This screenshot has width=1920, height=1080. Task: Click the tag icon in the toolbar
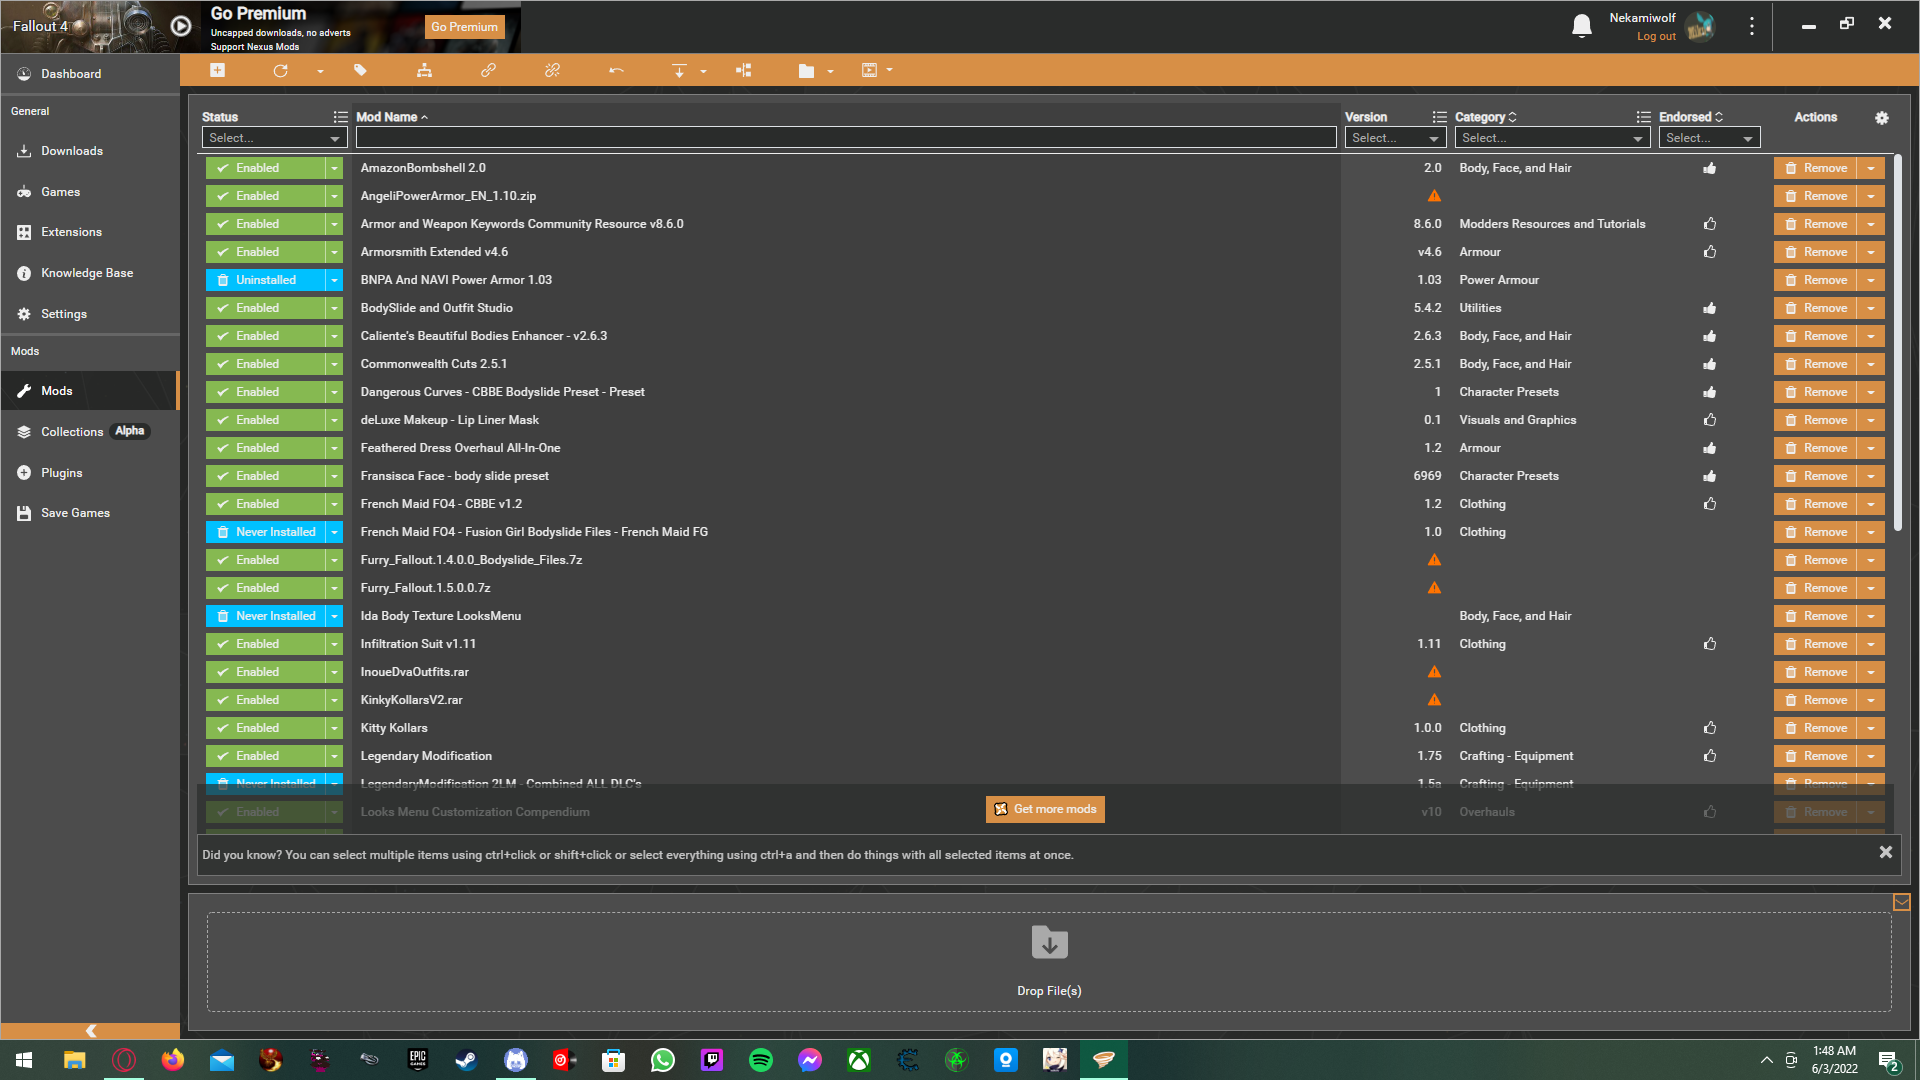360,70
